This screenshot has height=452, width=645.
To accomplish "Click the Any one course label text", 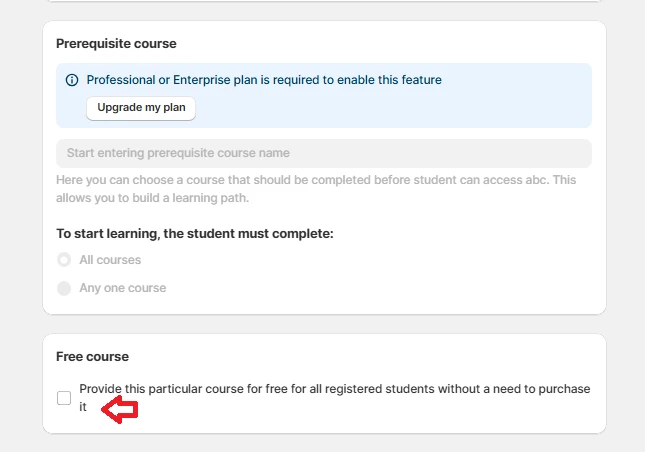I will click(123, 288).
